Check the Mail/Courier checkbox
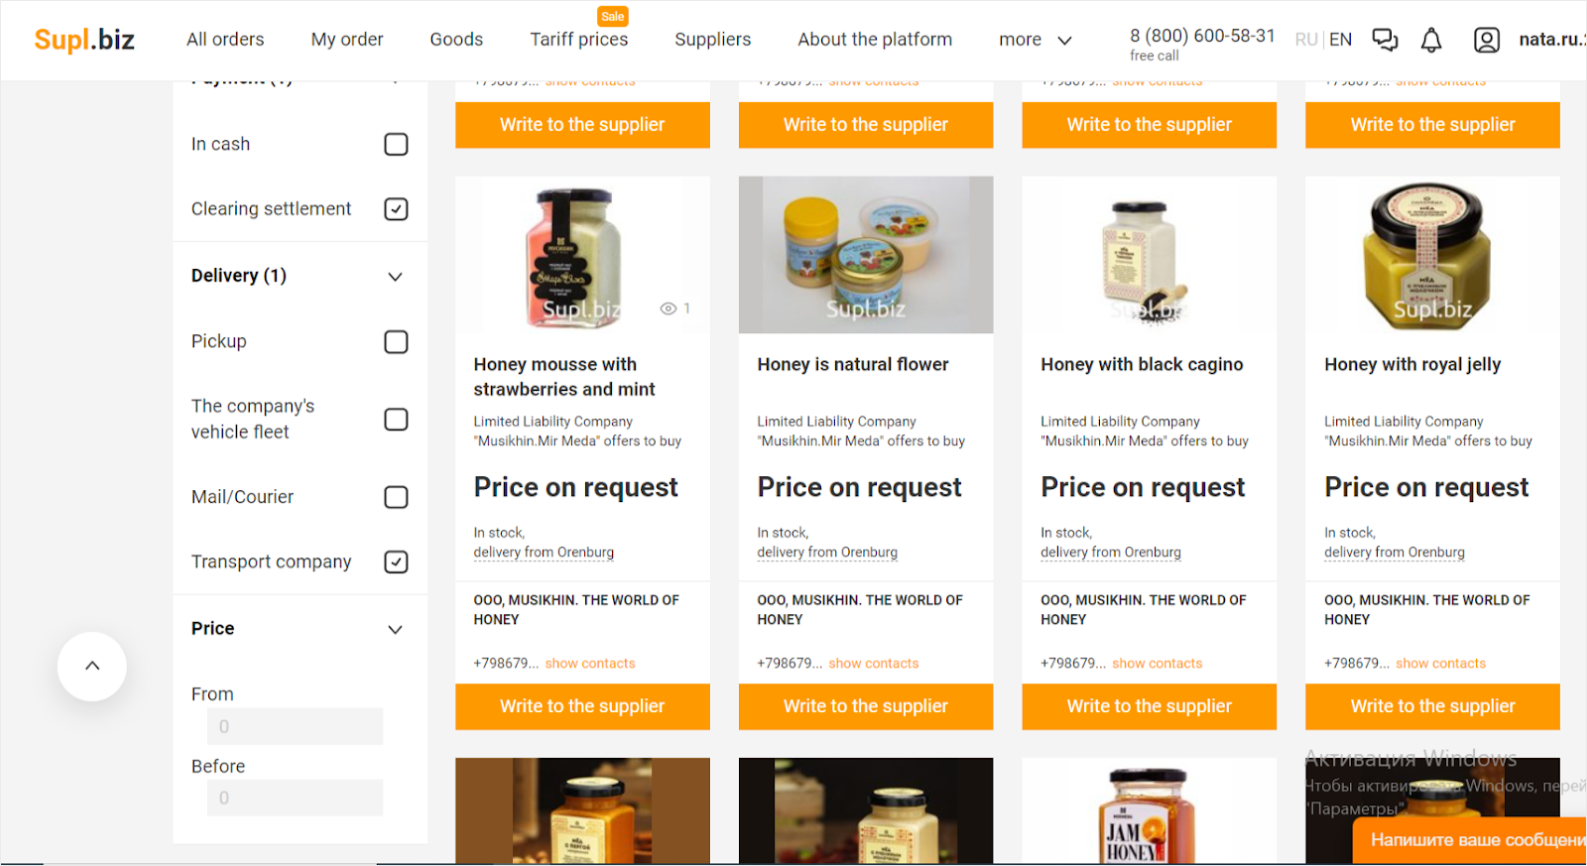1587x866 pixels. [x=396, y=497]
